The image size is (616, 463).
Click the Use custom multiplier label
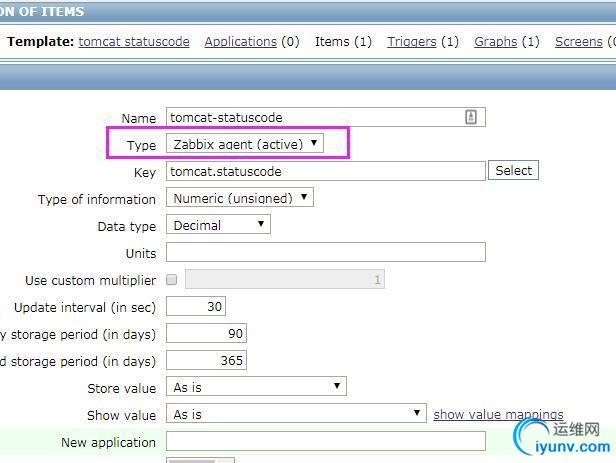pyautogui.click(x=90, y=280)
